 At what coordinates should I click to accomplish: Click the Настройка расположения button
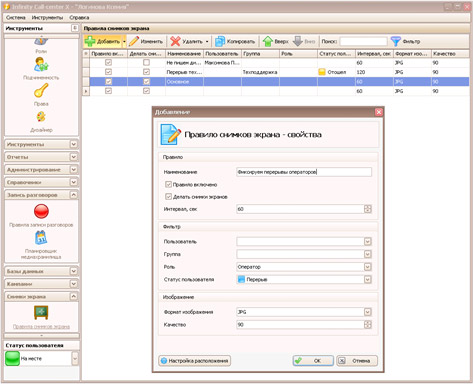pos(195,361)
